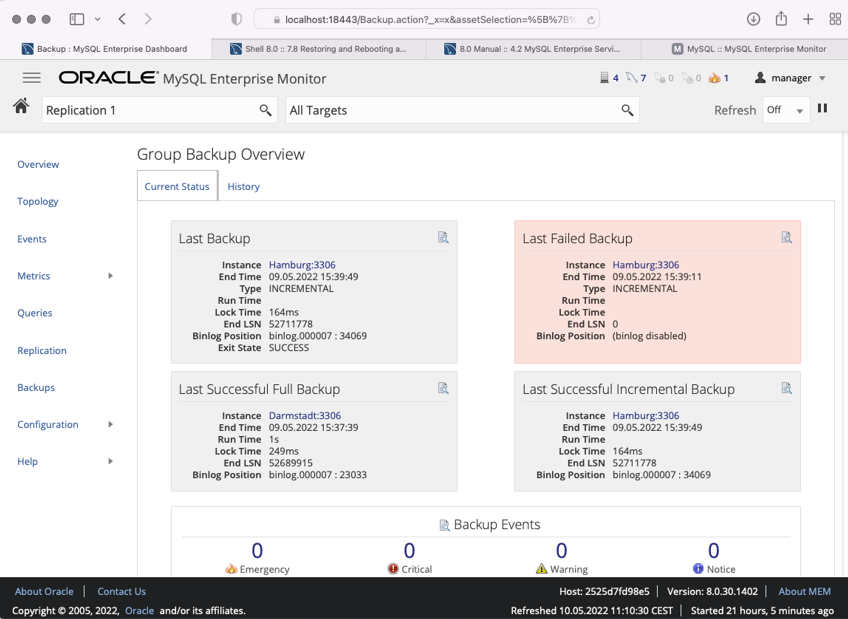The image size is (848, 619).
Task: Click the All Targets selector field
Action: tap(462, 110)
